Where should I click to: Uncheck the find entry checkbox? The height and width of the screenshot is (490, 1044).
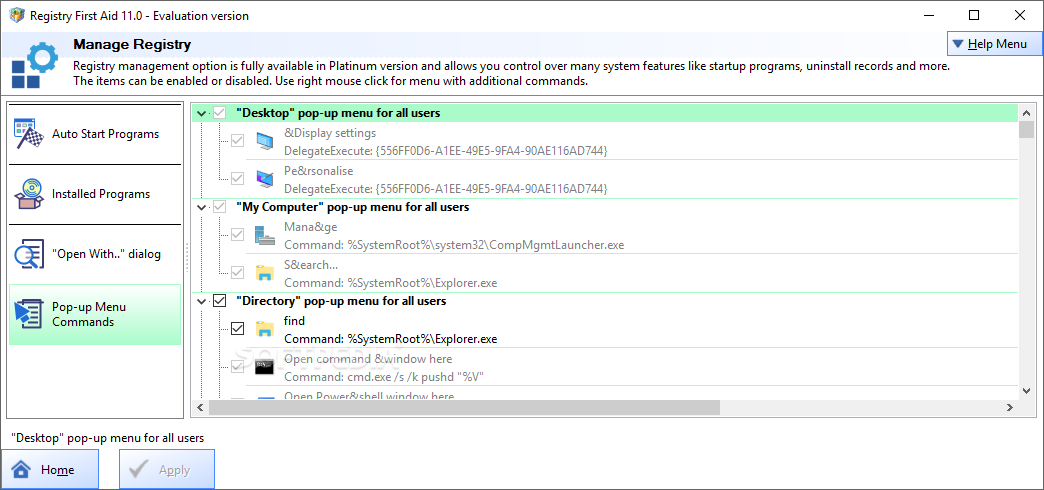point(238,329)
